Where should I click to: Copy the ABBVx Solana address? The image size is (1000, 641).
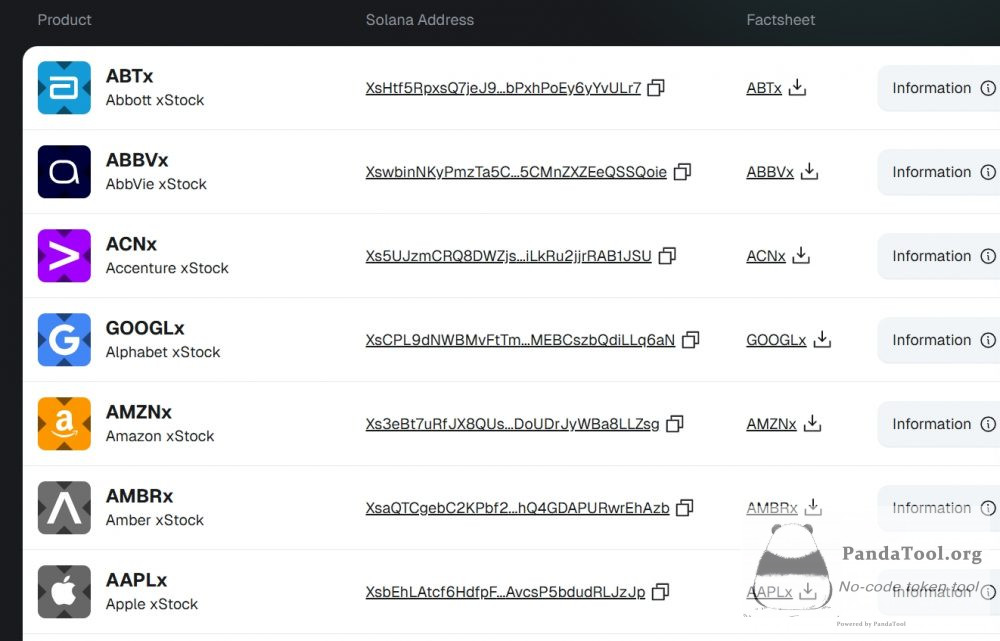[x=682, y=172]
